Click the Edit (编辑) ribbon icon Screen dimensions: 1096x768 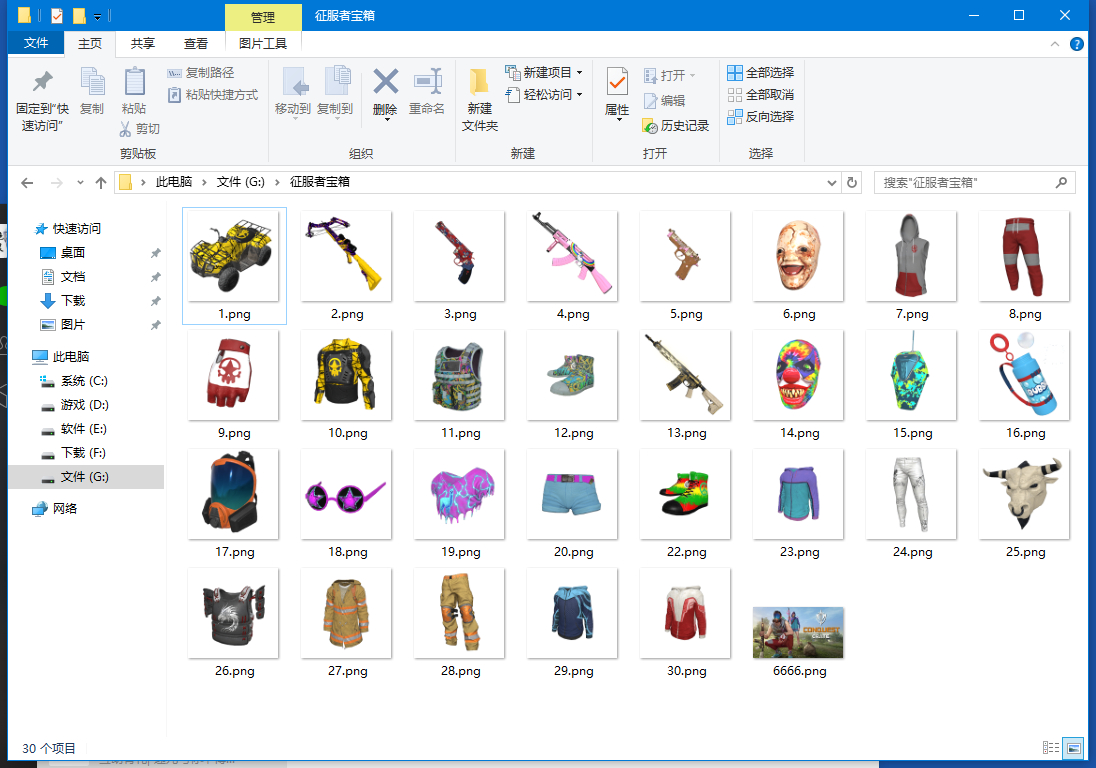pos(650,101)
